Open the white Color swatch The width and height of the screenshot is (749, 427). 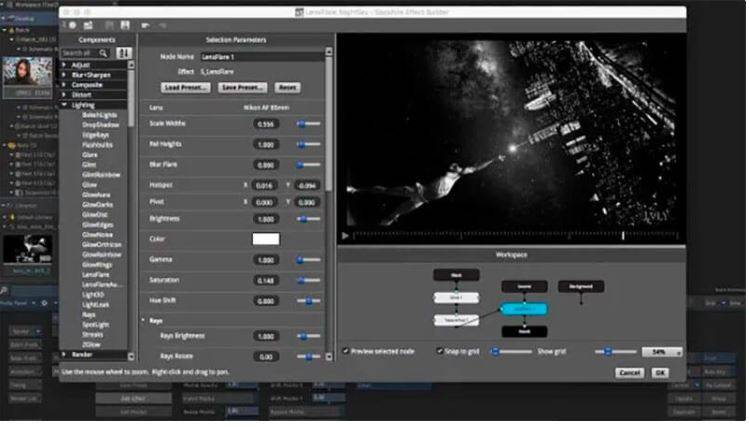coord(265,239)
